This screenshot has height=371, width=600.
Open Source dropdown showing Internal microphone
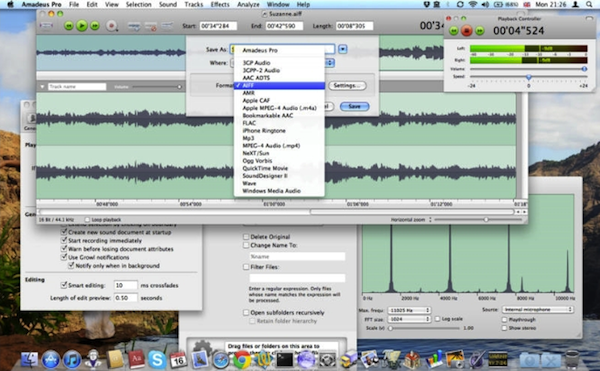537,309
